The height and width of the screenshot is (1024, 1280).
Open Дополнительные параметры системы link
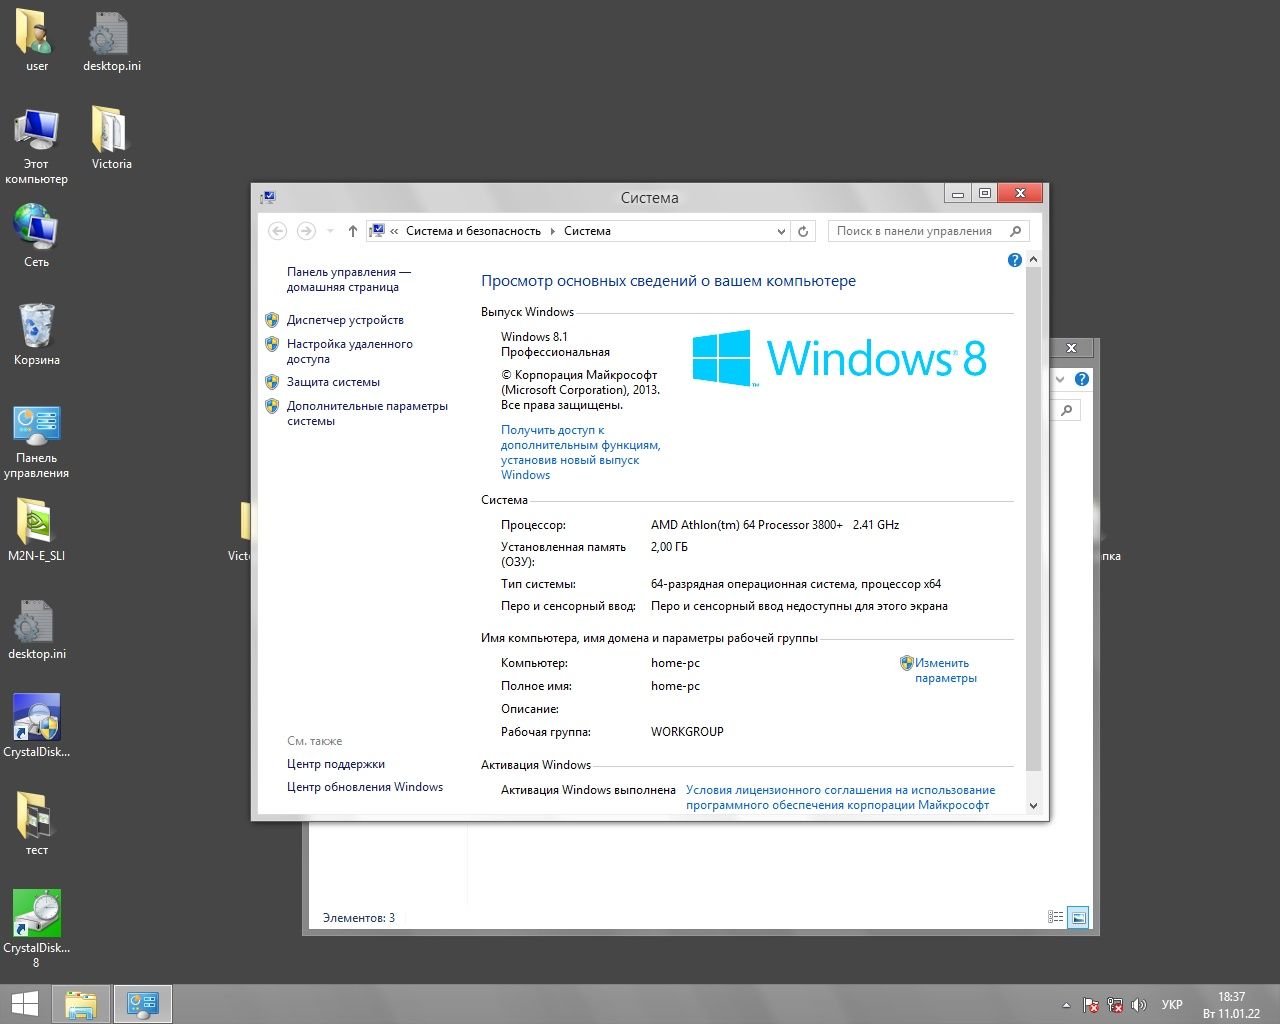(x=367, y=413)
